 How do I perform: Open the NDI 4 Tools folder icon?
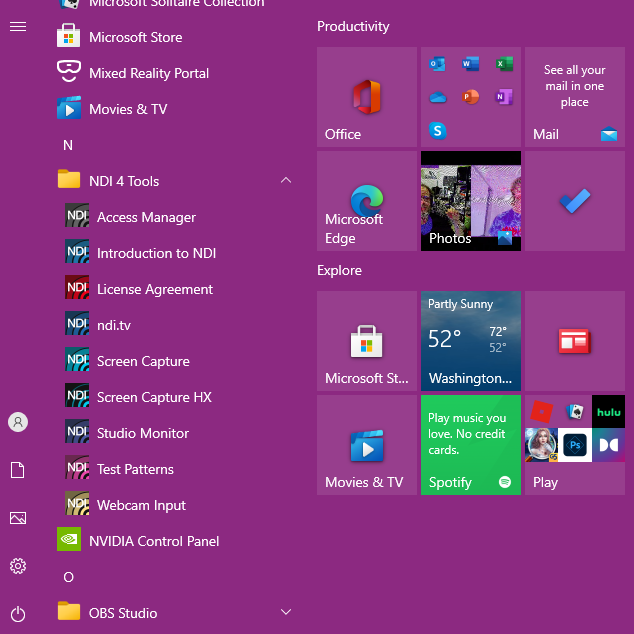point(69,179)
